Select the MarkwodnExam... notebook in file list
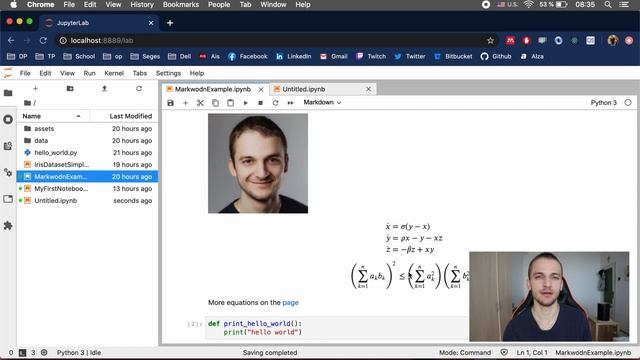The width and height of the screenshot is (640, 360). coord(87,177)
